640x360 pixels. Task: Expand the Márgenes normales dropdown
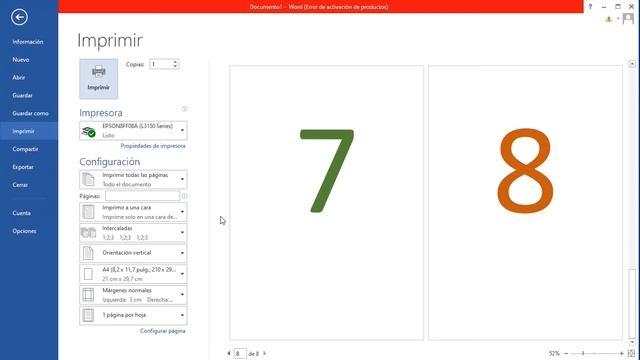133,295
